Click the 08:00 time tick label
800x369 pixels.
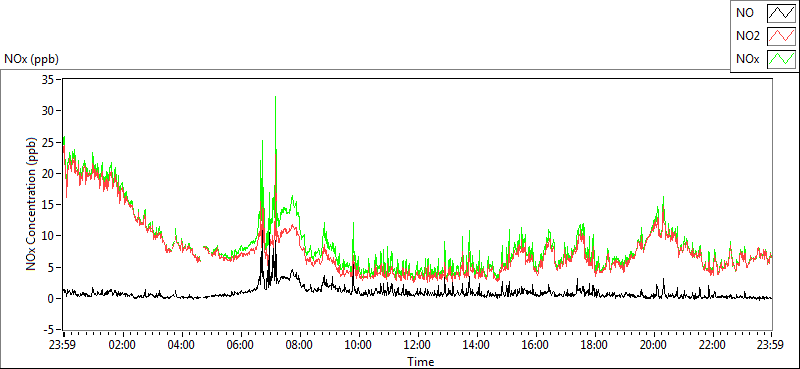(x=300, y=344)
